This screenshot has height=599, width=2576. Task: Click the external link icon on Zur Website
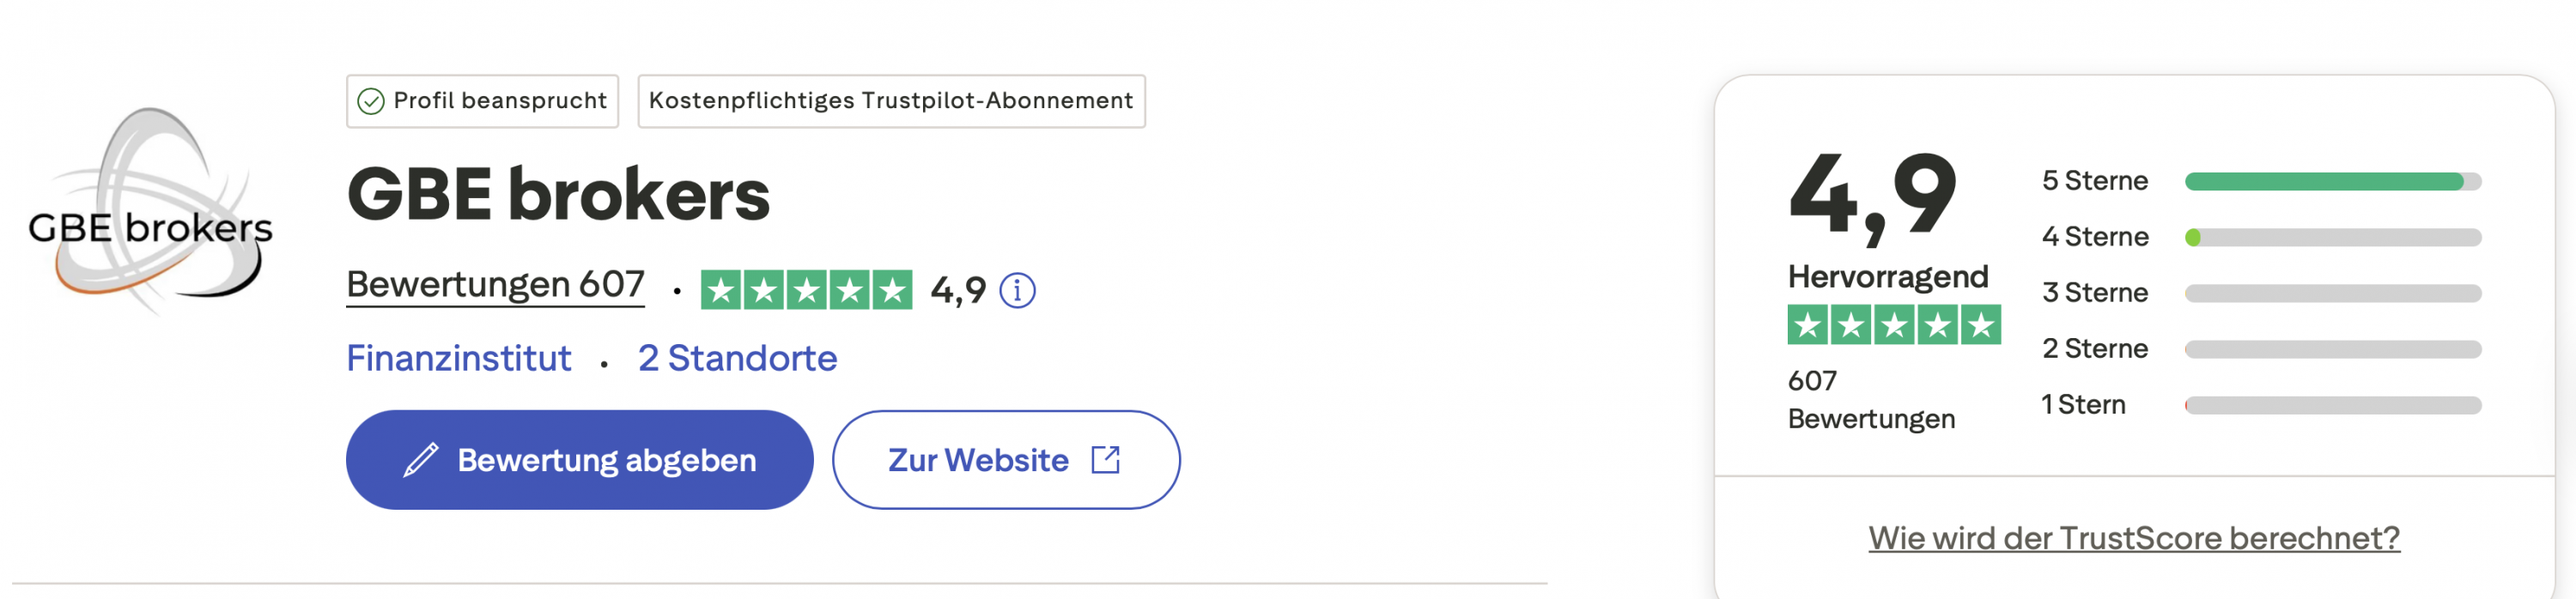coord(1105,460)
